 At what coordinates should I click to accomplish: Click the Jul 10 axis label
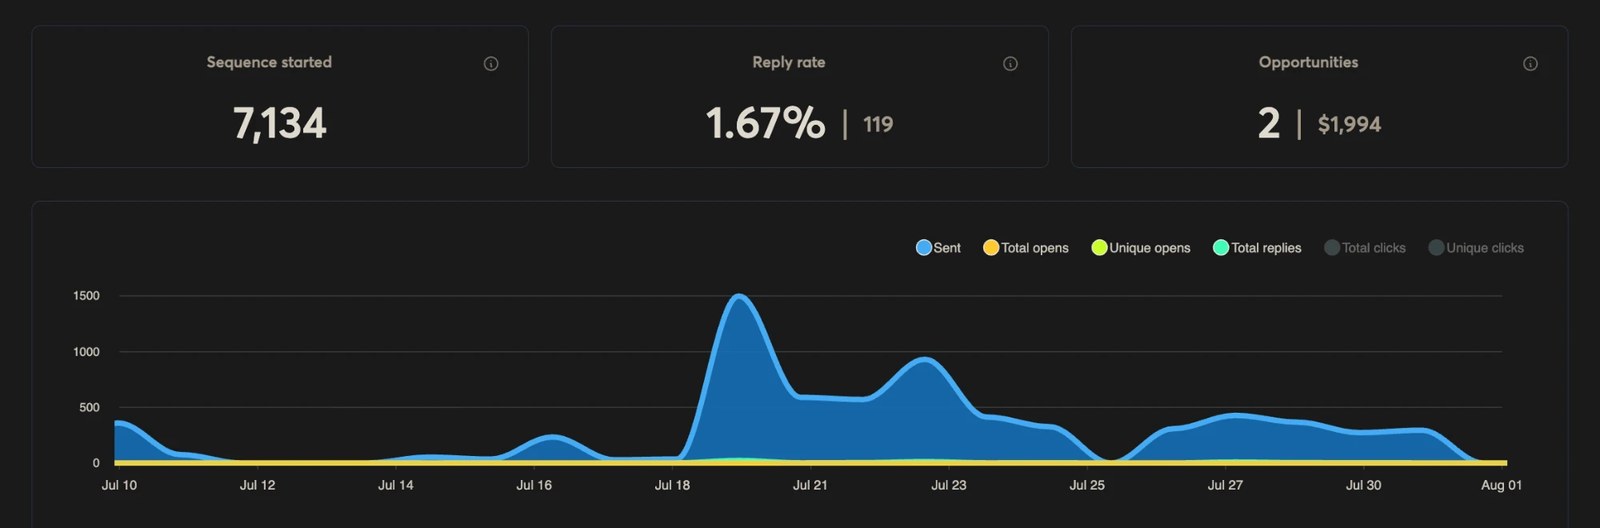pyautogui.click(x=119, y=485)
